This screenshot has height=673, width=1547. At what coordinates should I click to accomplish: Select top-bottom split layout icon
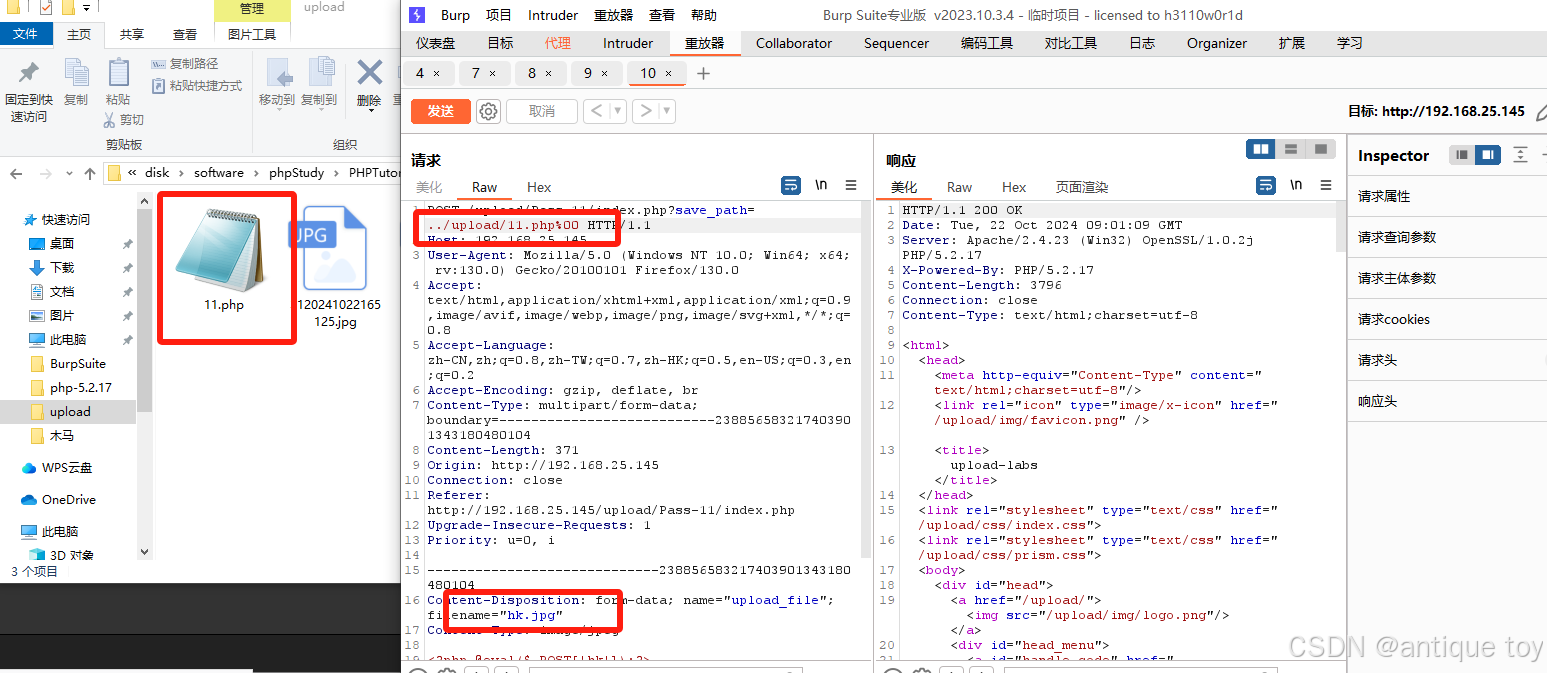[x=1291, y=149]
